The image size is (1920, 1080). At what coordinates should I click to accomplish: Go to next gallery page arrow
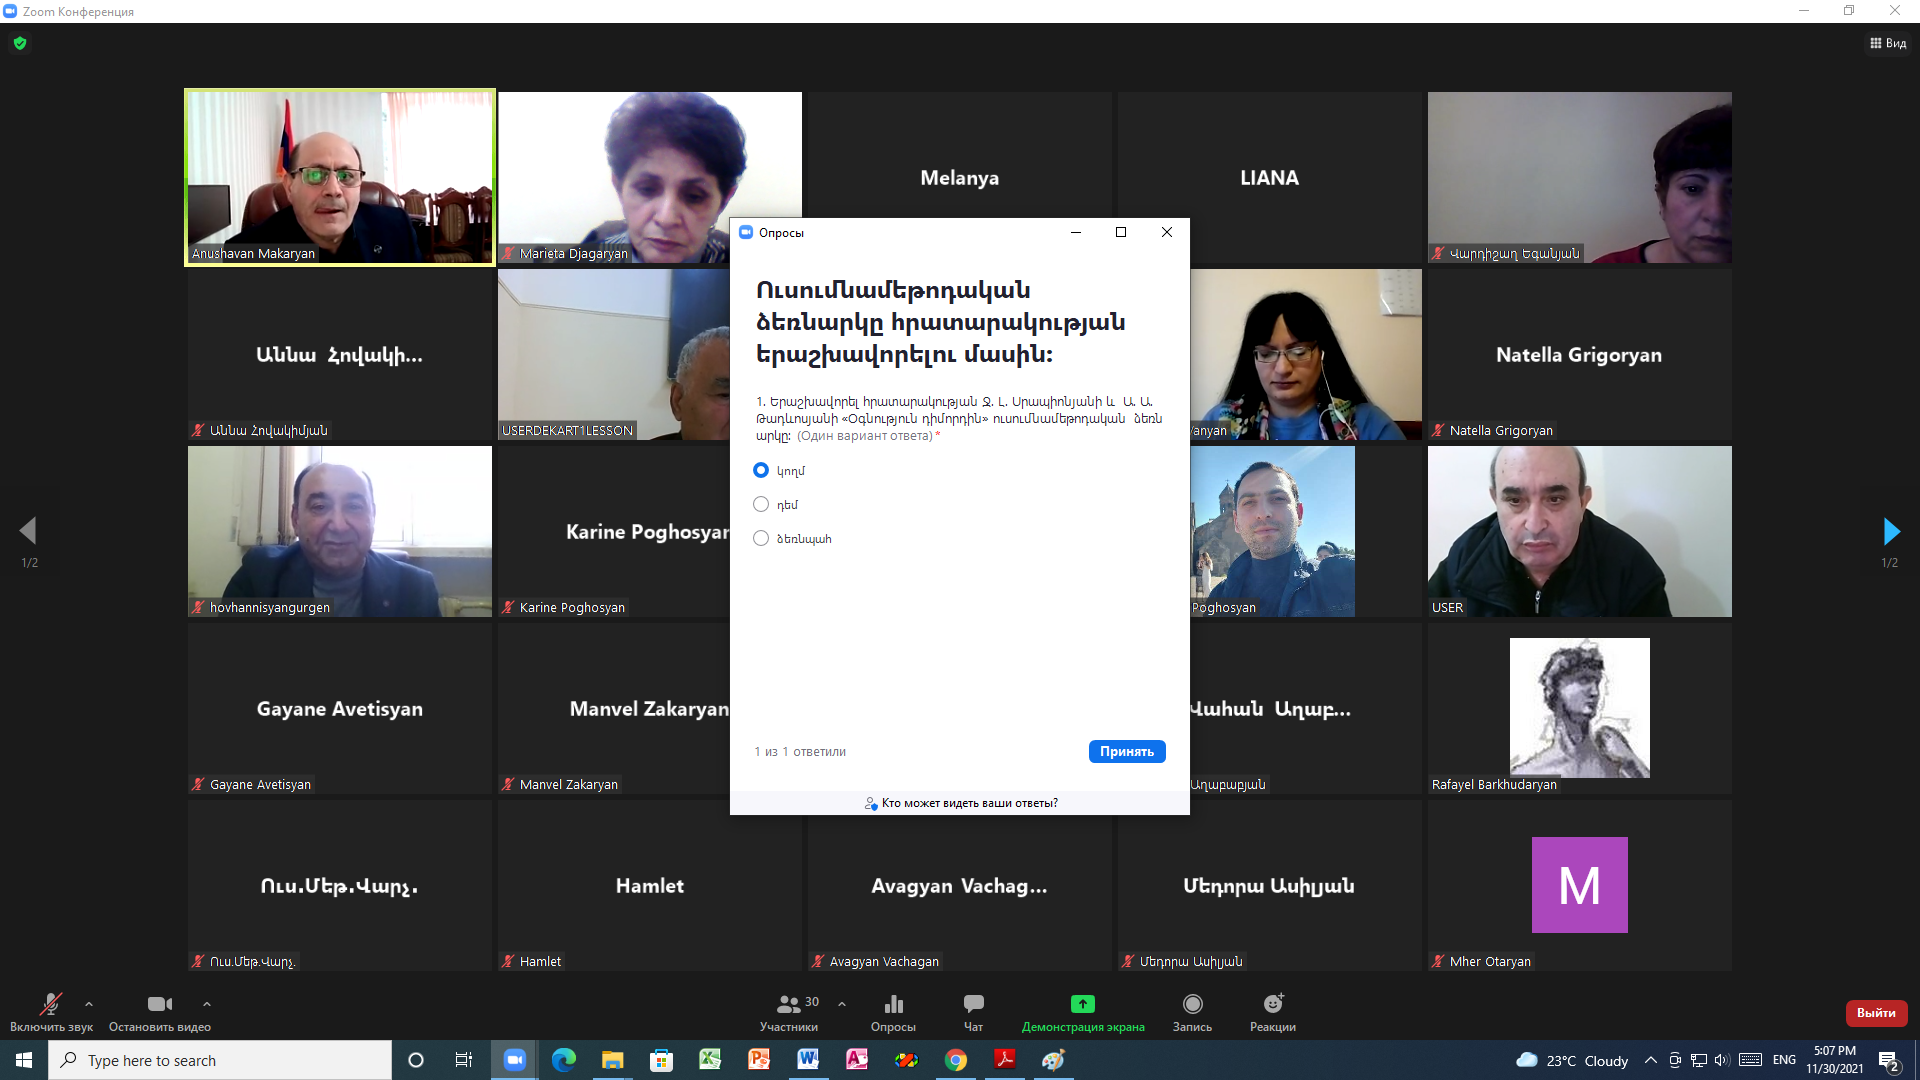pyautogui.click(x=1891, y=531)
